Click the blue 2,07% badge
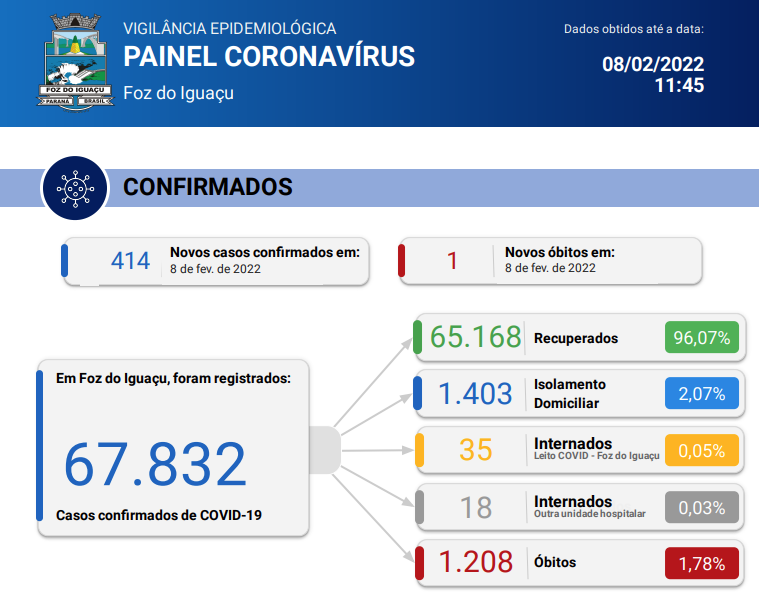 click(701, 394)
